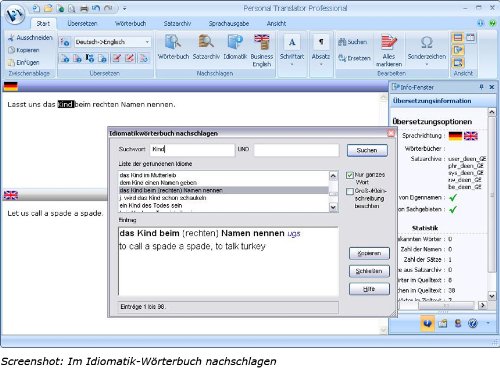Click first translate-document icon under language combo

[65, 58]
